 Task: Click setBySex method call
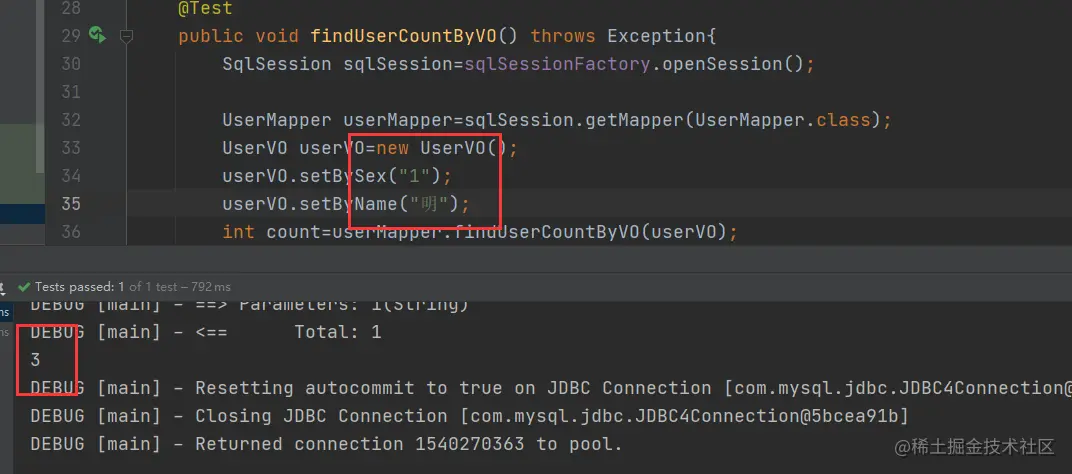click(x=343, y=176)
